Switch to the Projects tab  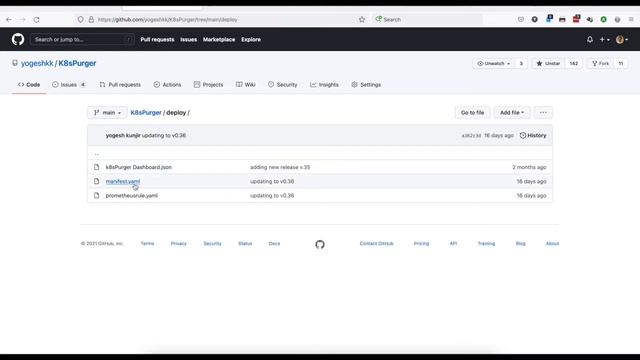tap(209, 85)
